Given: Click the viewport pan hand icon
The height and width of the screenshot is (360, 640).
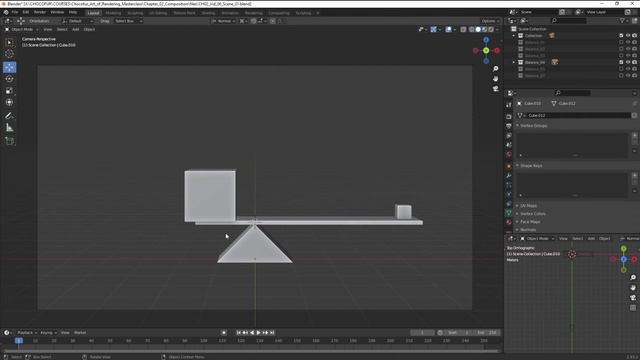Looking at the screenshot, I should click(x=496, y=78).
